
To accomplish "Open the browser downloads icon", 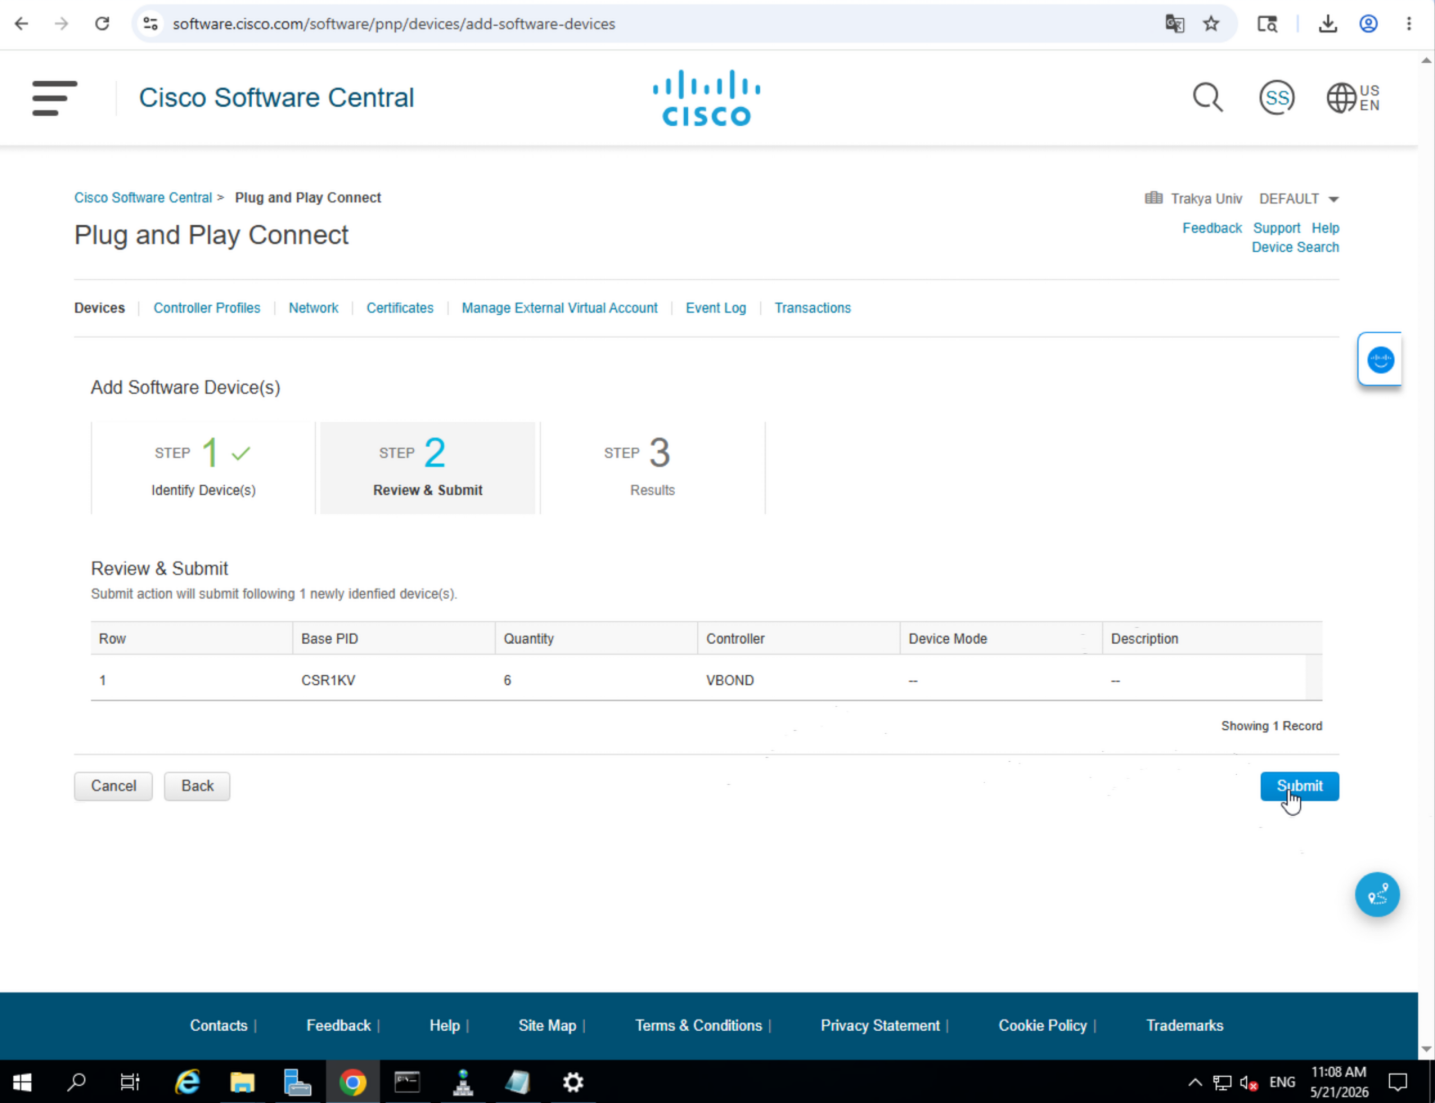I will pos(1328,24).
